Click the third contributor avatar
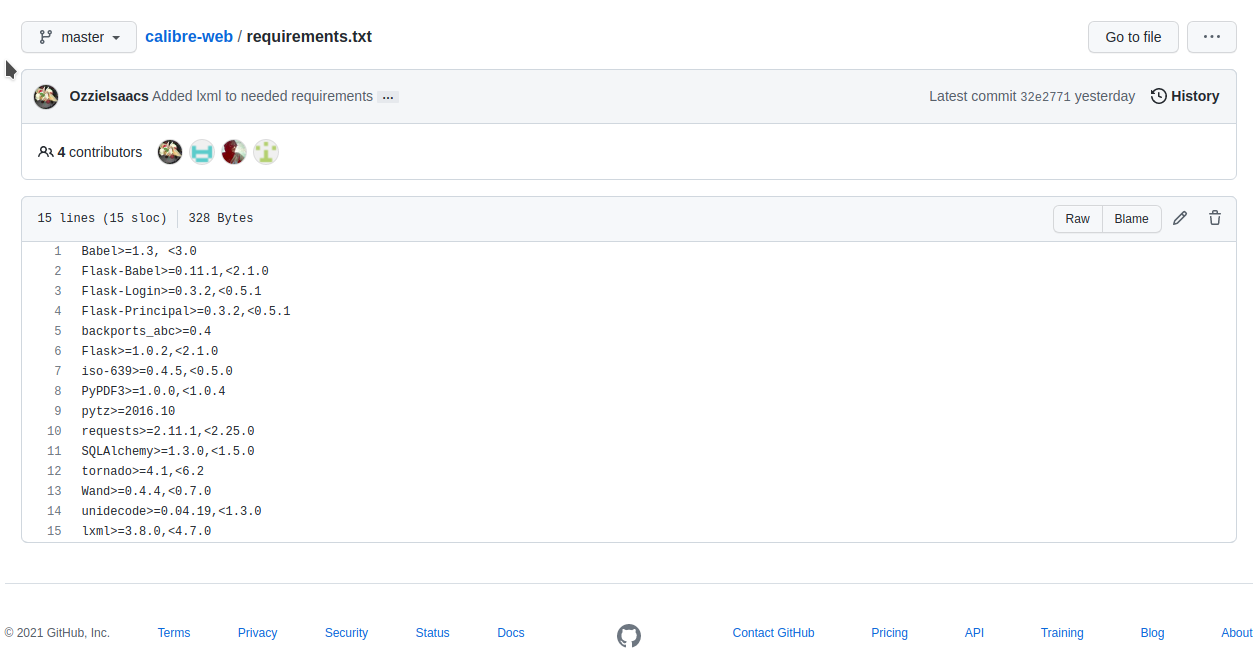1260x665 pixels. tap(234, 152)
